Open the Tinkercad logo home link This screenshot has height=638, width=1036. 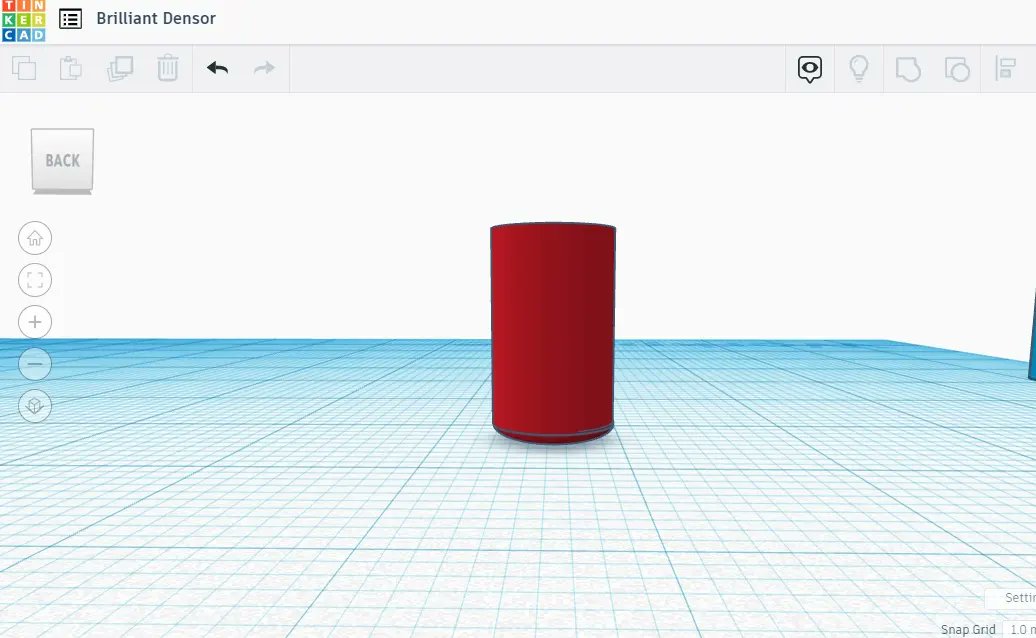coord(24,20)
